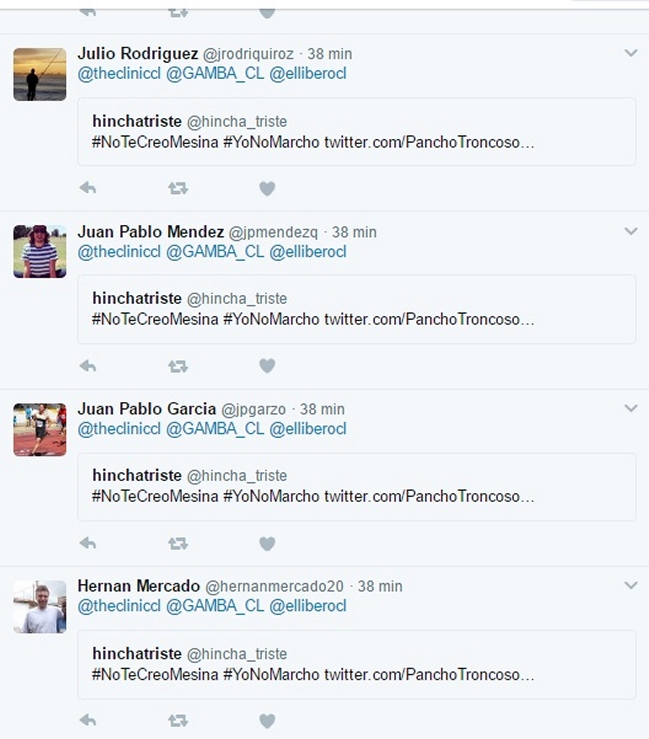Like Juan Pablo Mendez's tweet

pyautogui.click(x=267, y=366)
